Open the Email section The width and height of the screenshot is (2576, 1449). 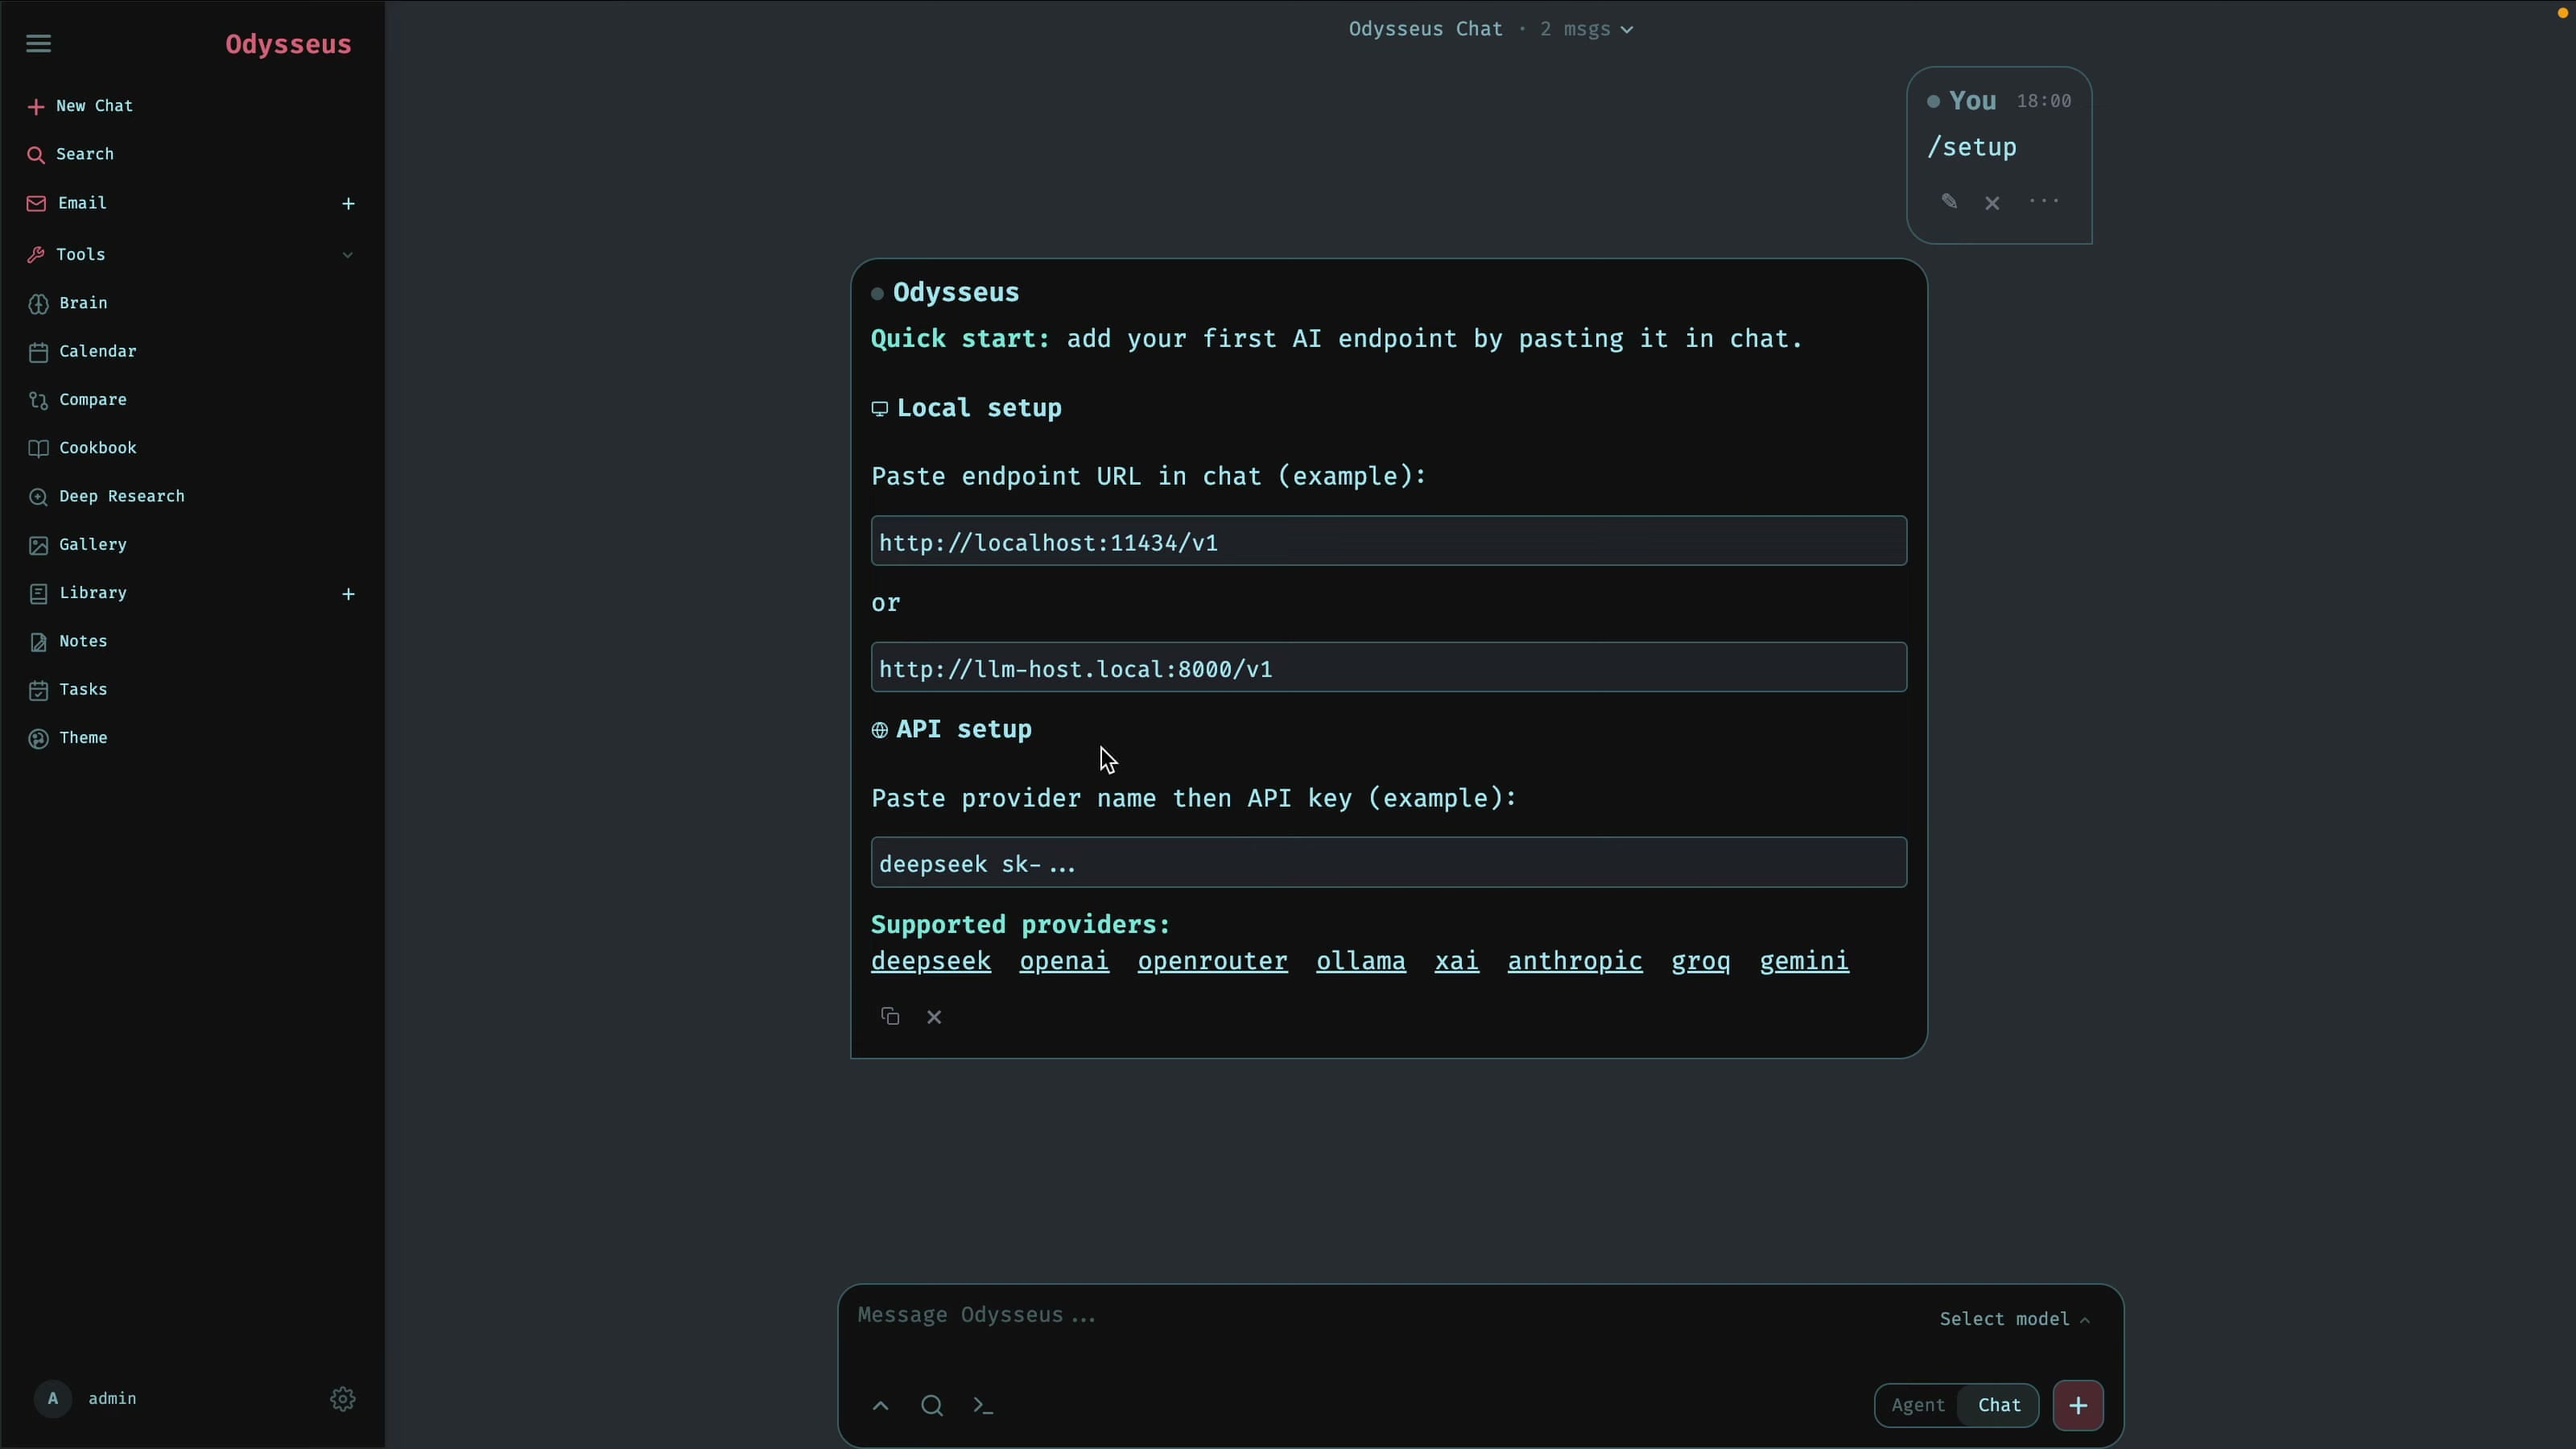point(68,203)
